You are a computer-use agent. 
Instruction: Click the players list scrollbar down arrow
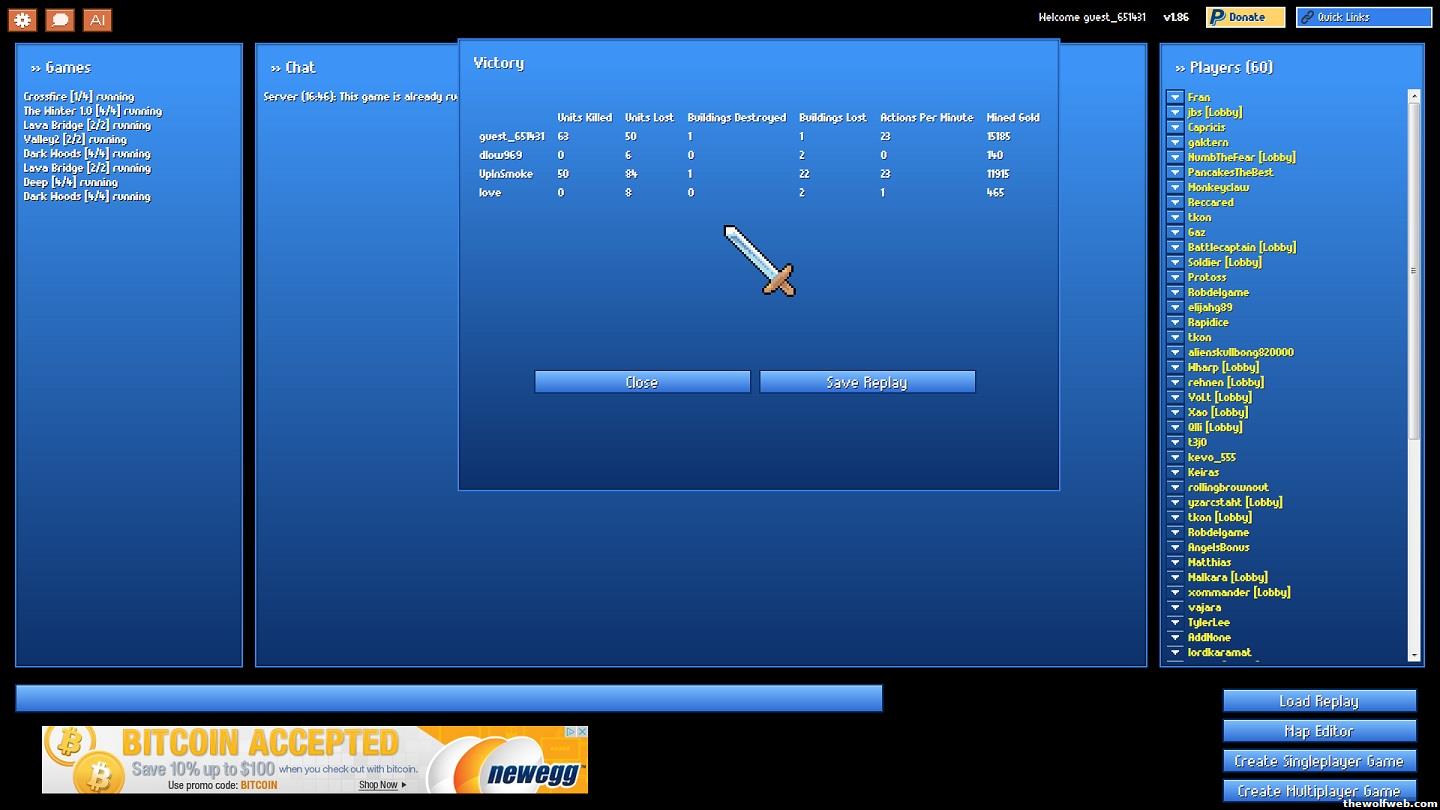click(1414, 655)
